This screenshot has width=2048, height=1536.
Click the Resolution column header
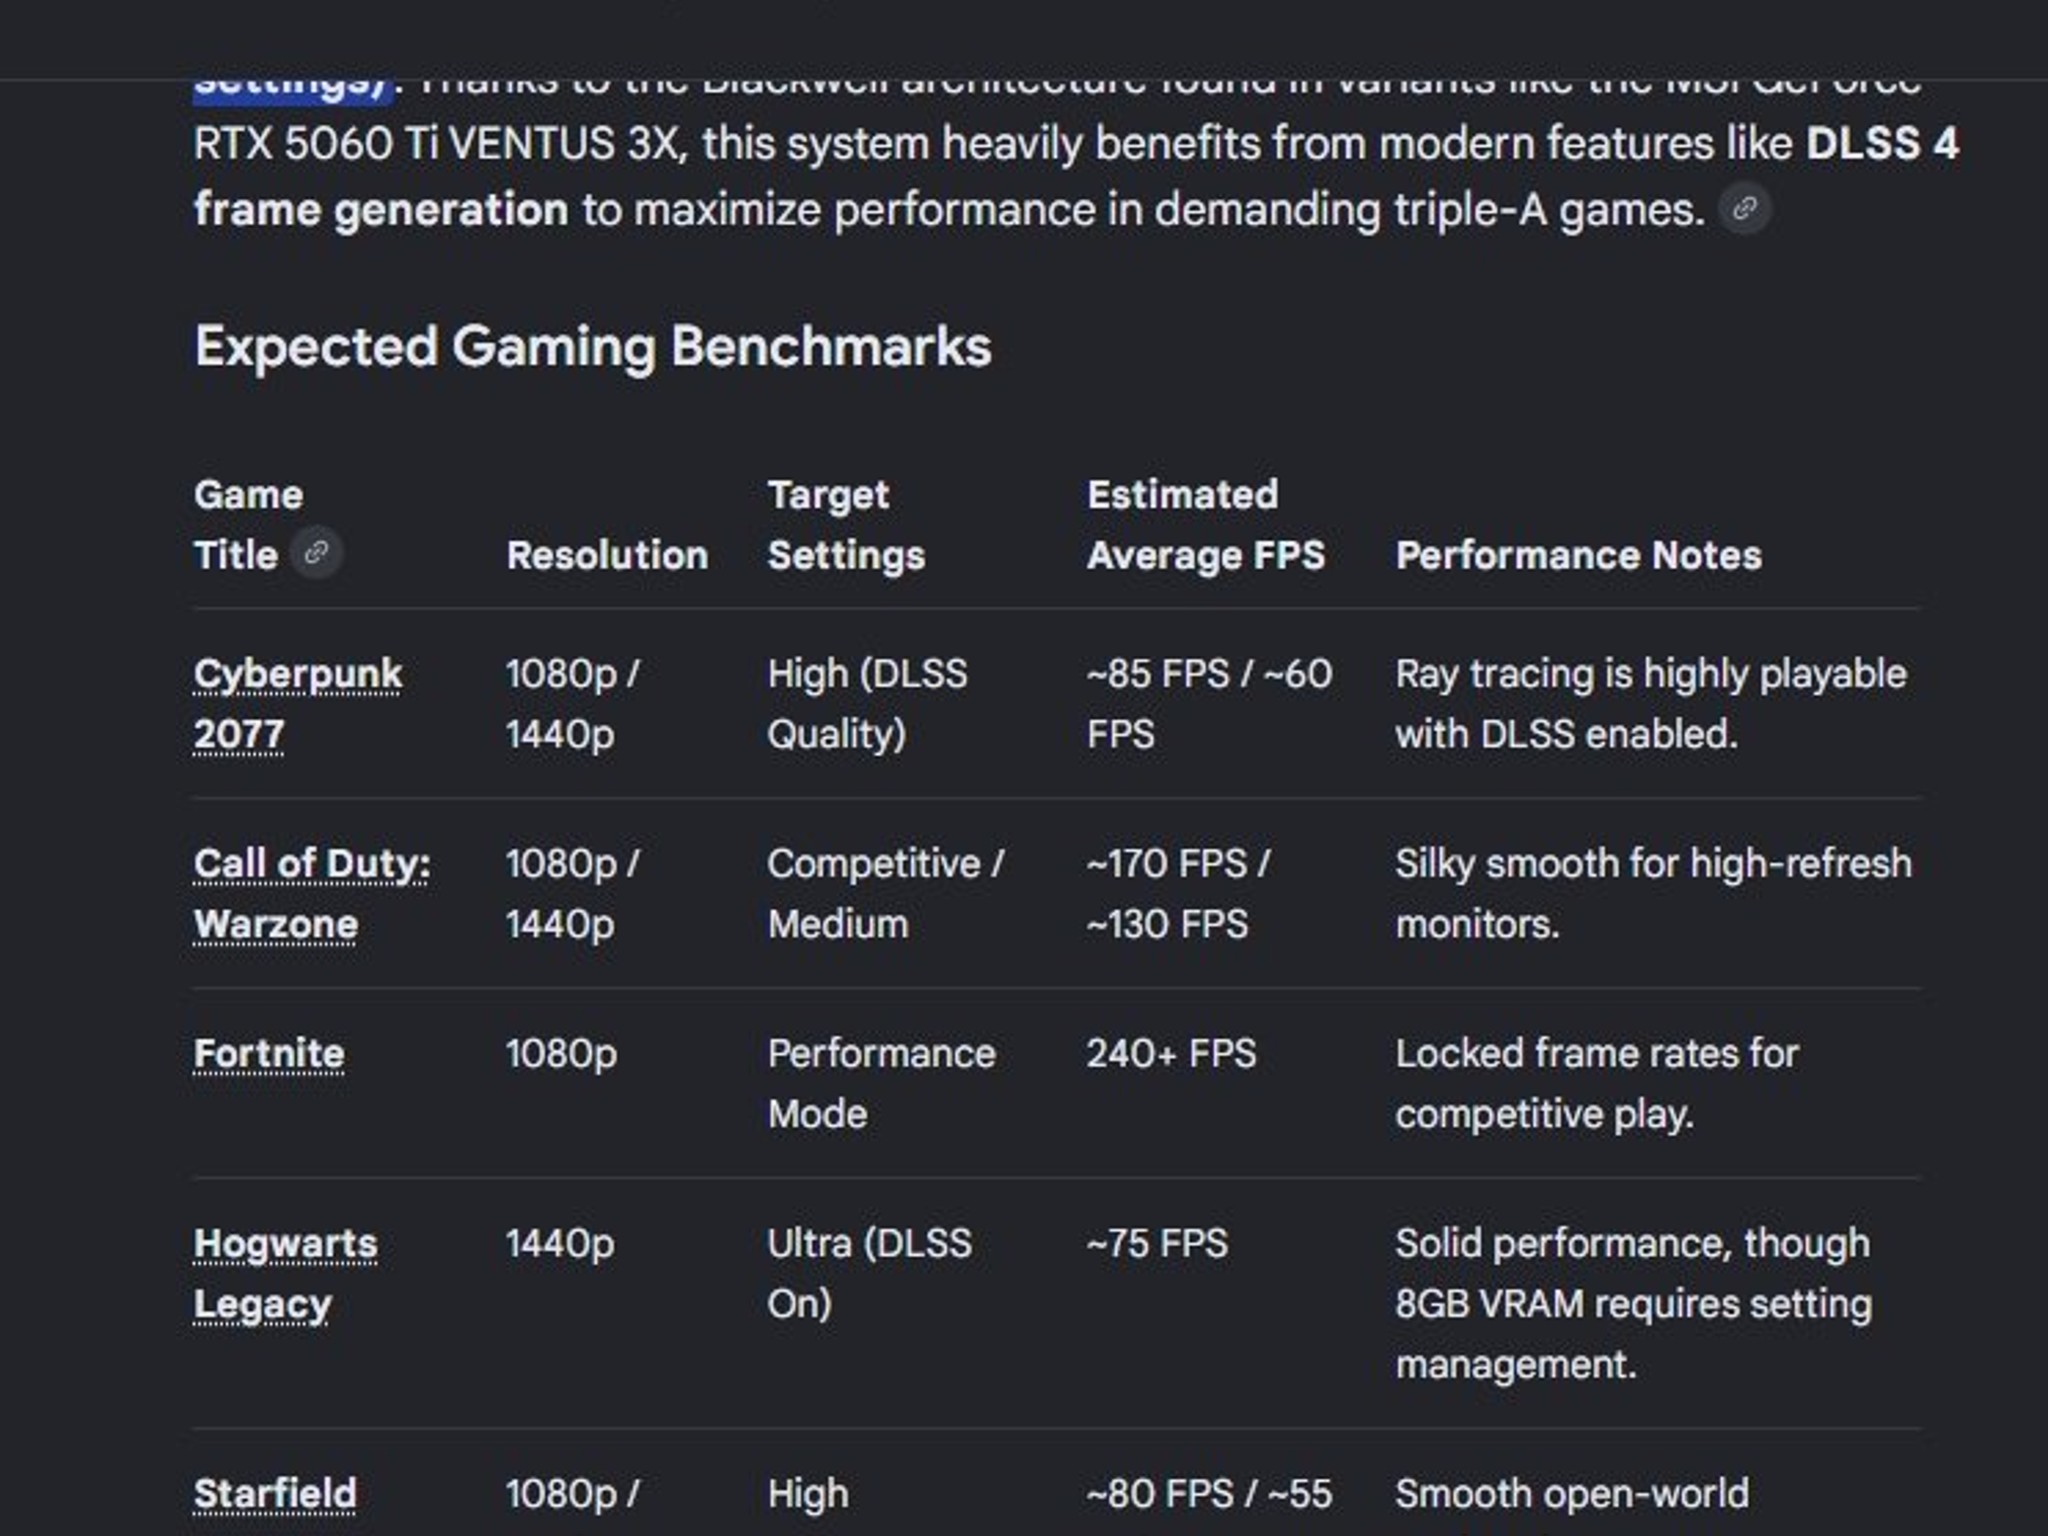[x=607, y=555]
